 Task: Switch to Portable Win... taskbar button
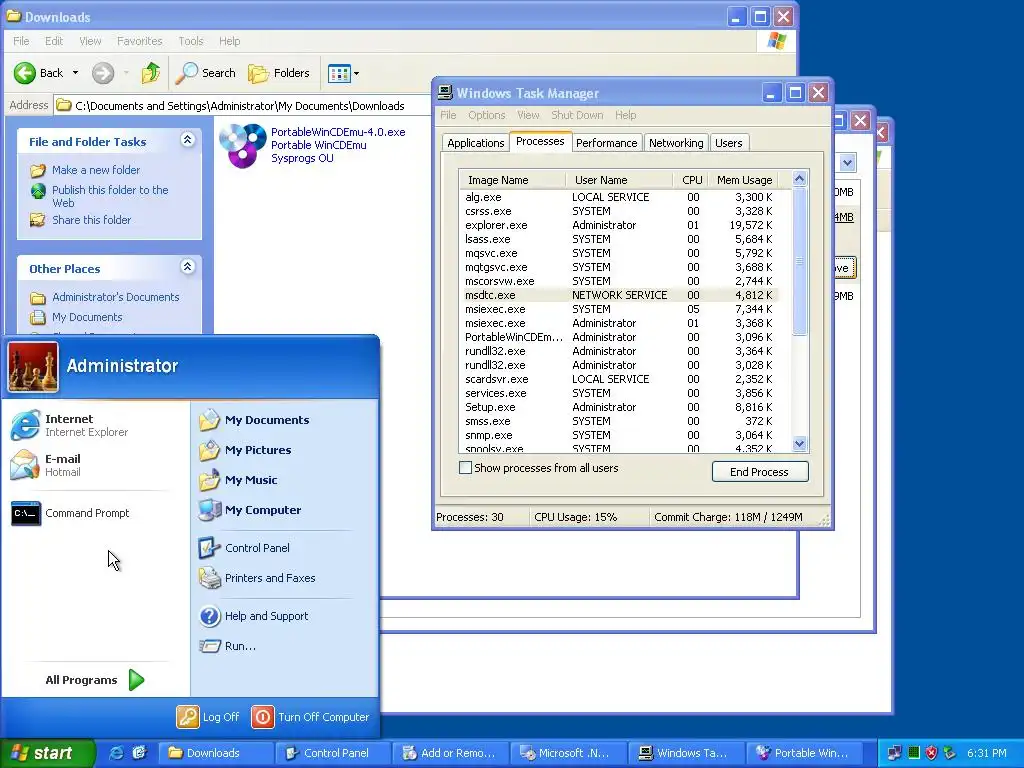point(803,753)
